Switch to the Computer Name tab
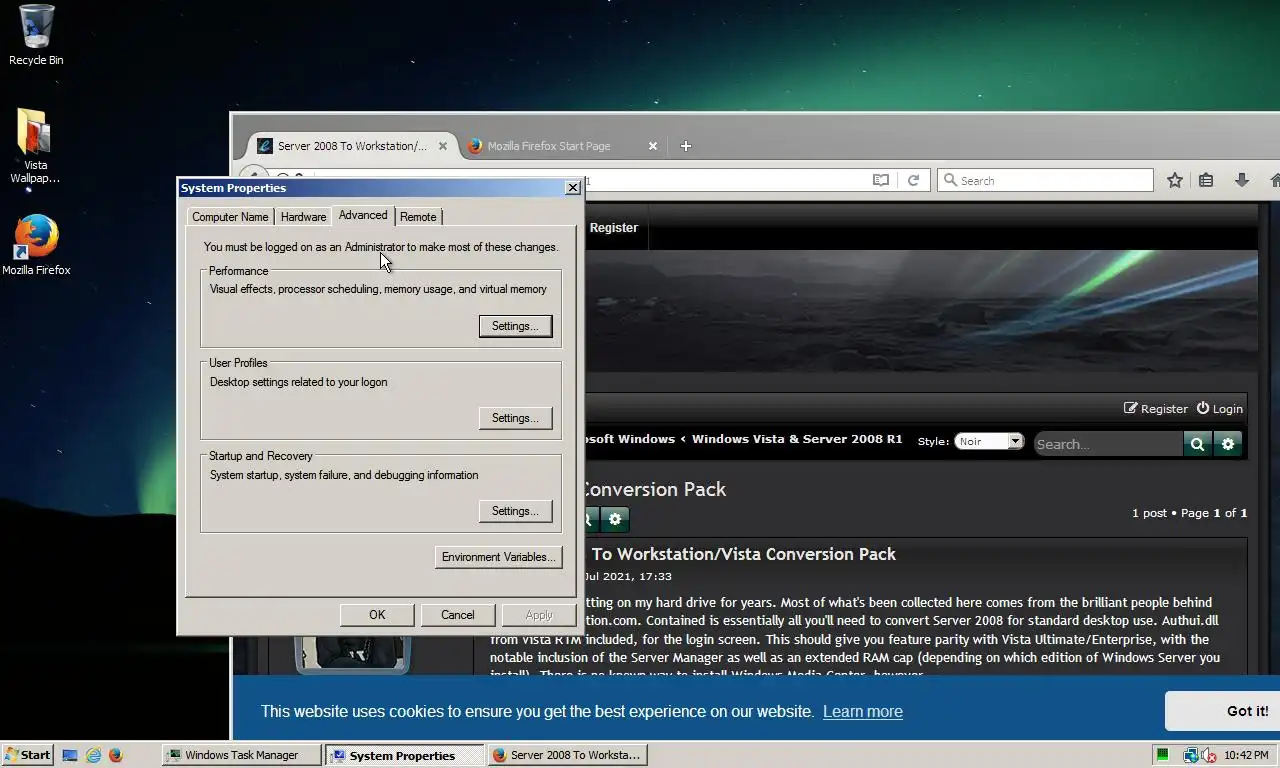The width and height of the screenshot is (1280, 768). [x=230, y=217]
